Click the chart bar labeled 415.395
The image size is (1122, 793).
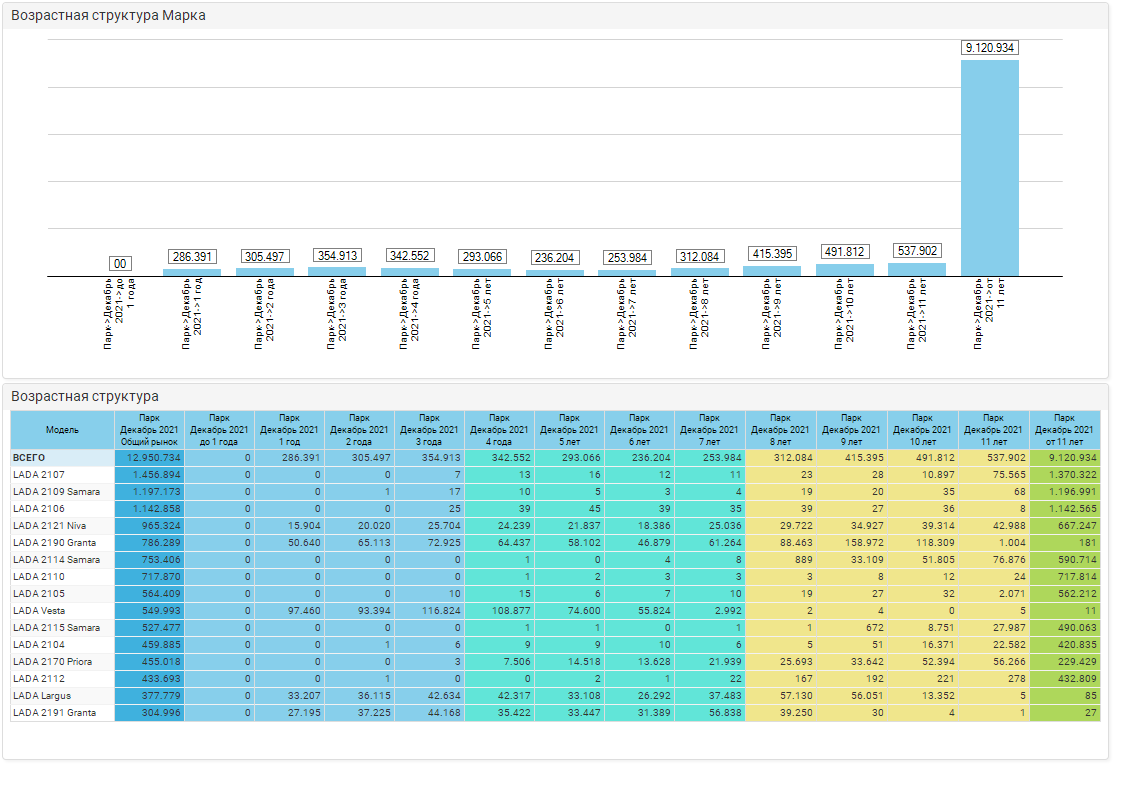pyautogui.click(x=771, y=270)
